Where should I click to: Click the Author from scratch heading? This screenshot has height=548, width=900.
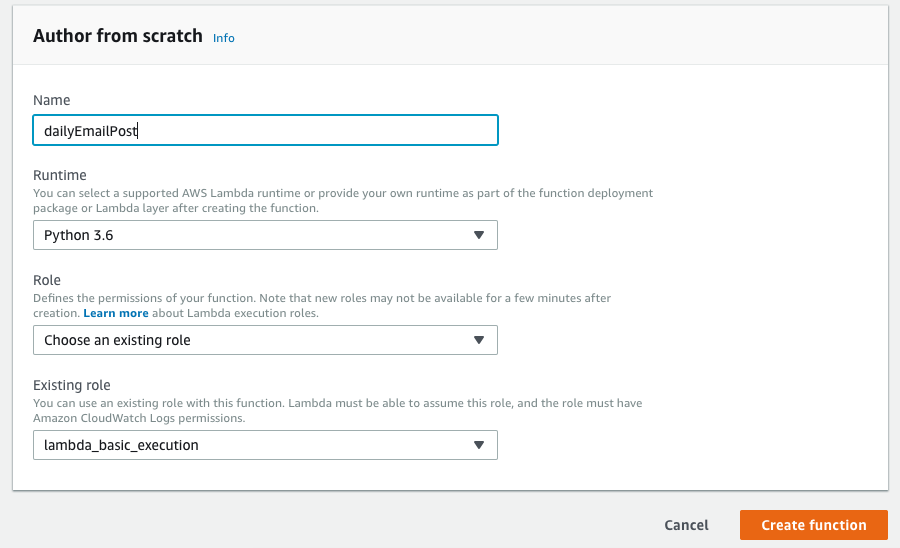[x=118, y=36]
